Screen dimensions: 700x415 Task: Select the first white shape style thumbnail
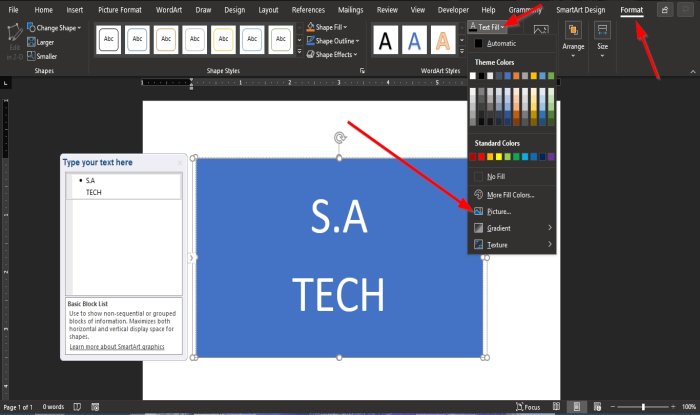111,40
